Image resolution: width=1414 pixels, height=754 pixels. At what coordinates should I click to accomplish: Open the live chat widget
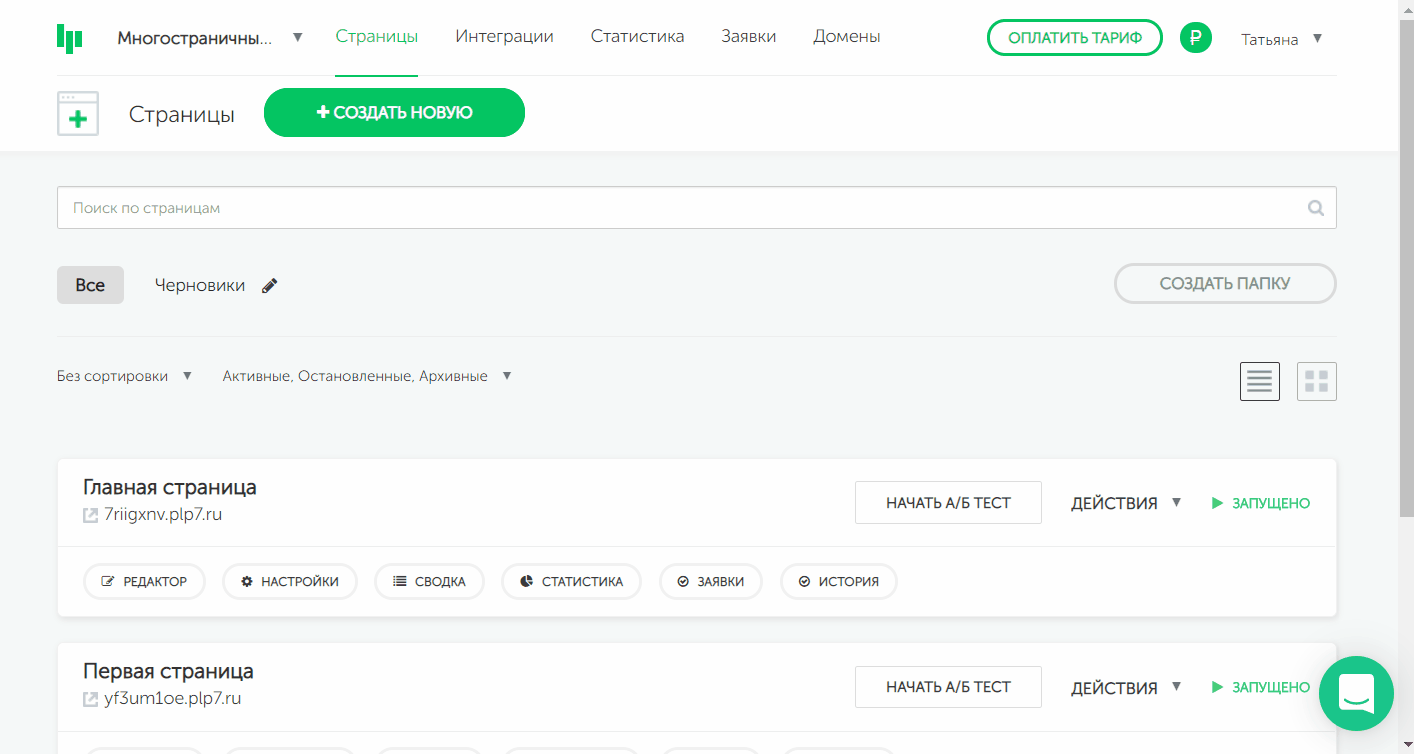(1355, 693)
